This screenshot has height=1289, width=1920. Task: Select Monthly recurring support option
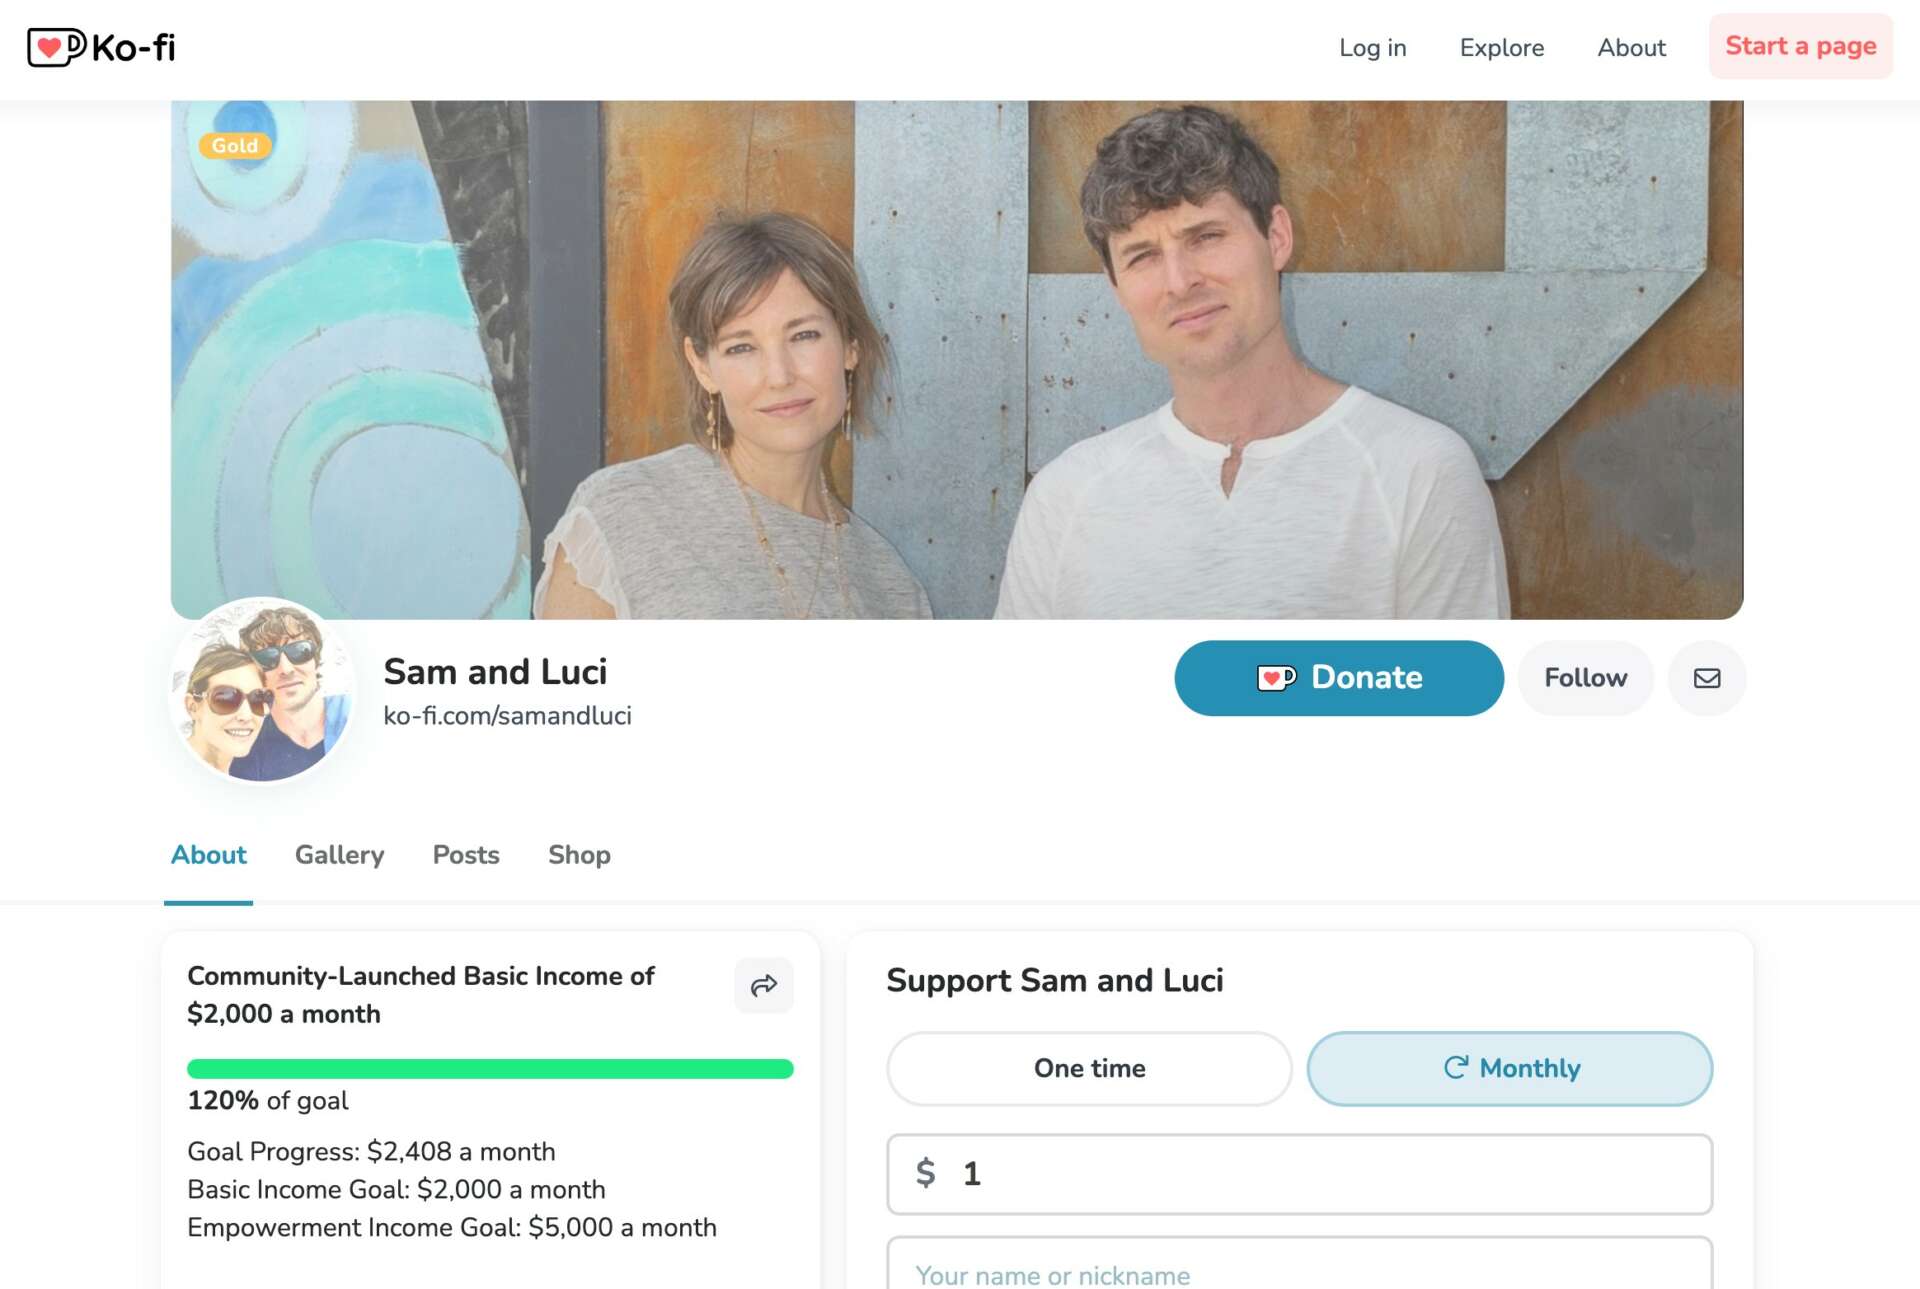pos(1510,1068)
